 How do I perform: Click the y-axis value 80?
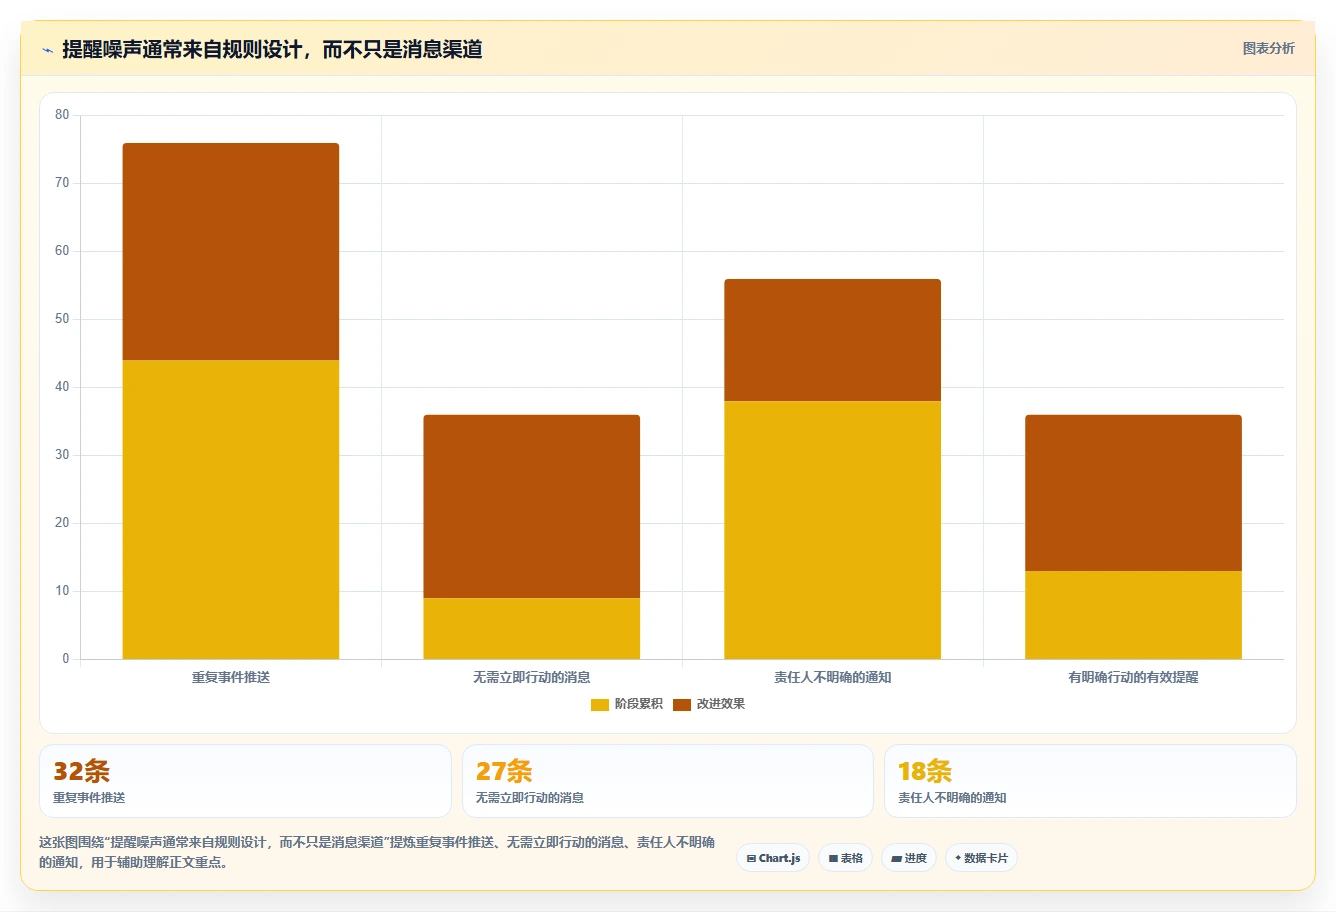[x=62, y=115]
